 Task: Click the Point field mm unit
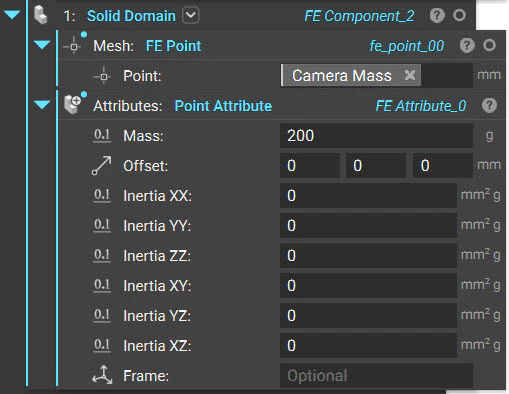point(489,75)
